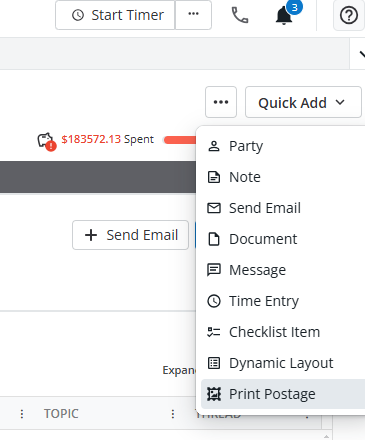Screen dimensions: 365x440
Task: Add a Document from menu
Action: coord(283,239)
